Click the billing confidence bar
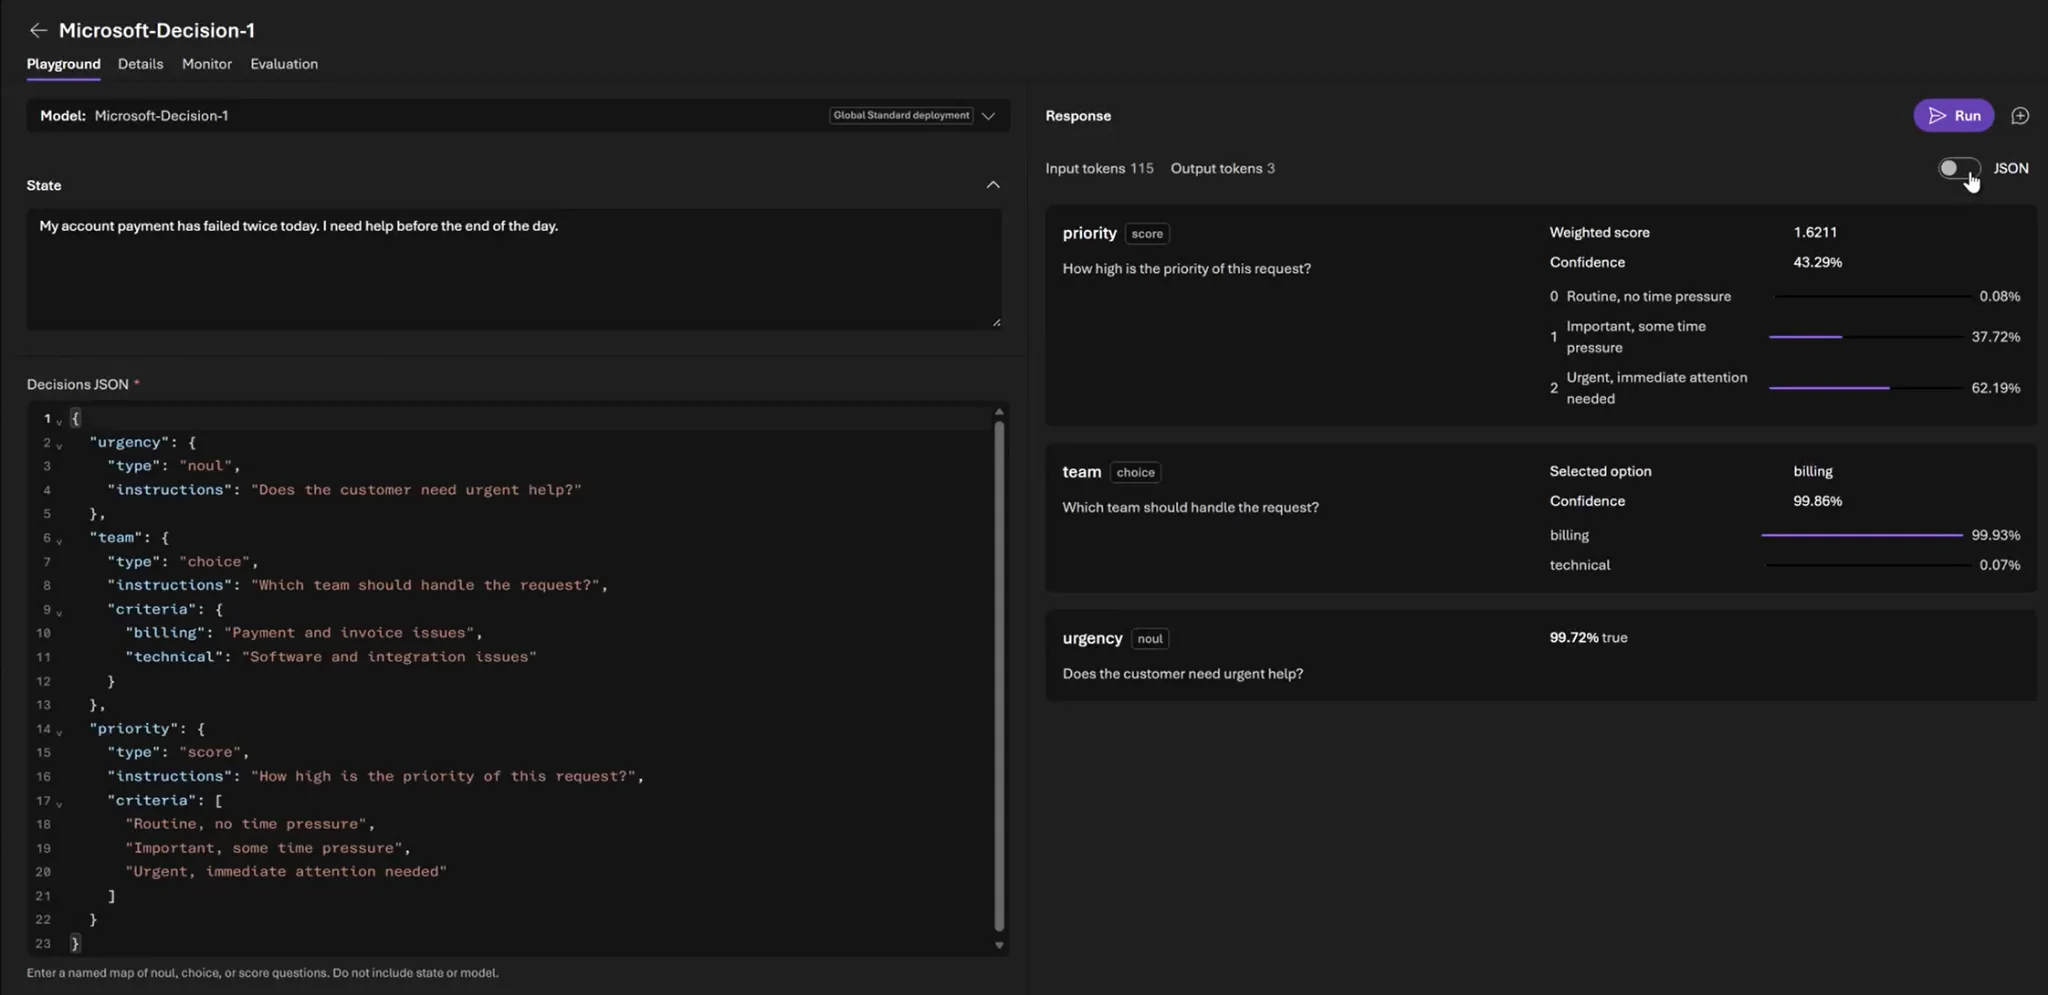This screenshot has width=2048, height=995. tap(1862, 535)
